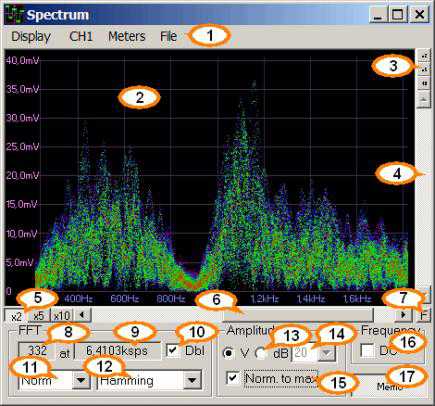This screenshot has width=435, height=406.
Task: Click the horizontal frequency scrollbar thumb
Action: 298,315
